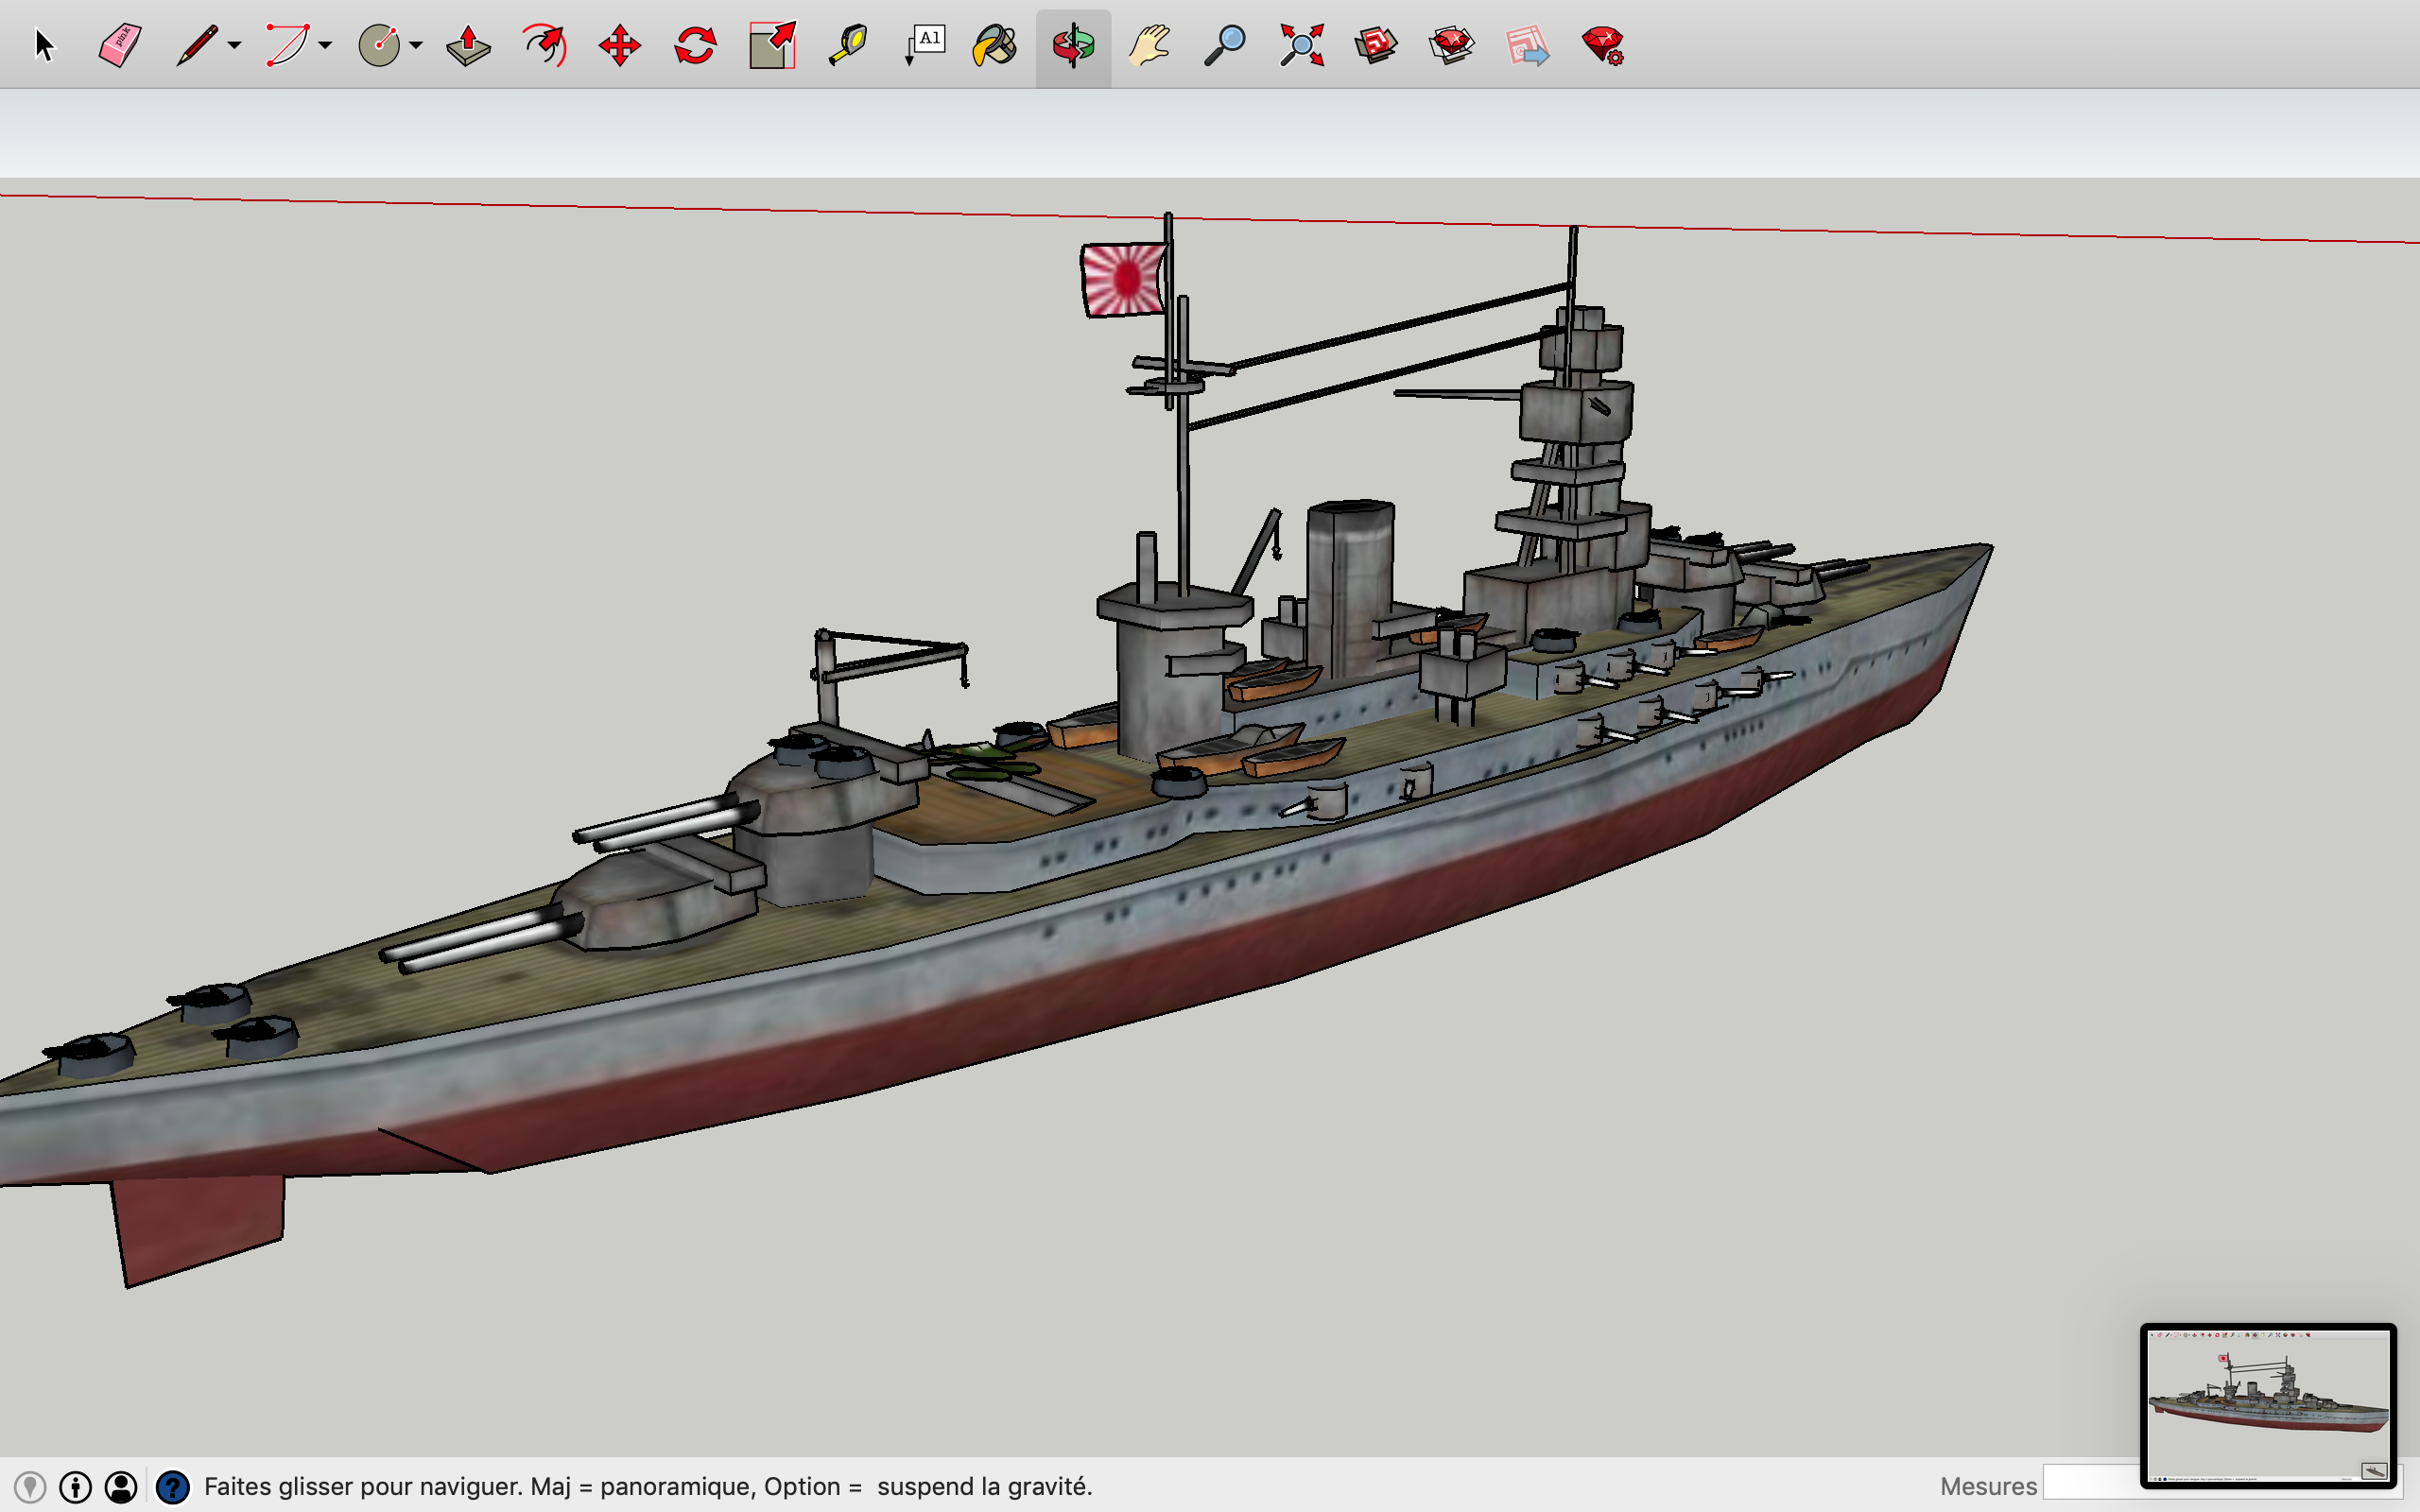Select the Text label tool
Viewport: 2420px width, 1512px height.
point(924,45)
